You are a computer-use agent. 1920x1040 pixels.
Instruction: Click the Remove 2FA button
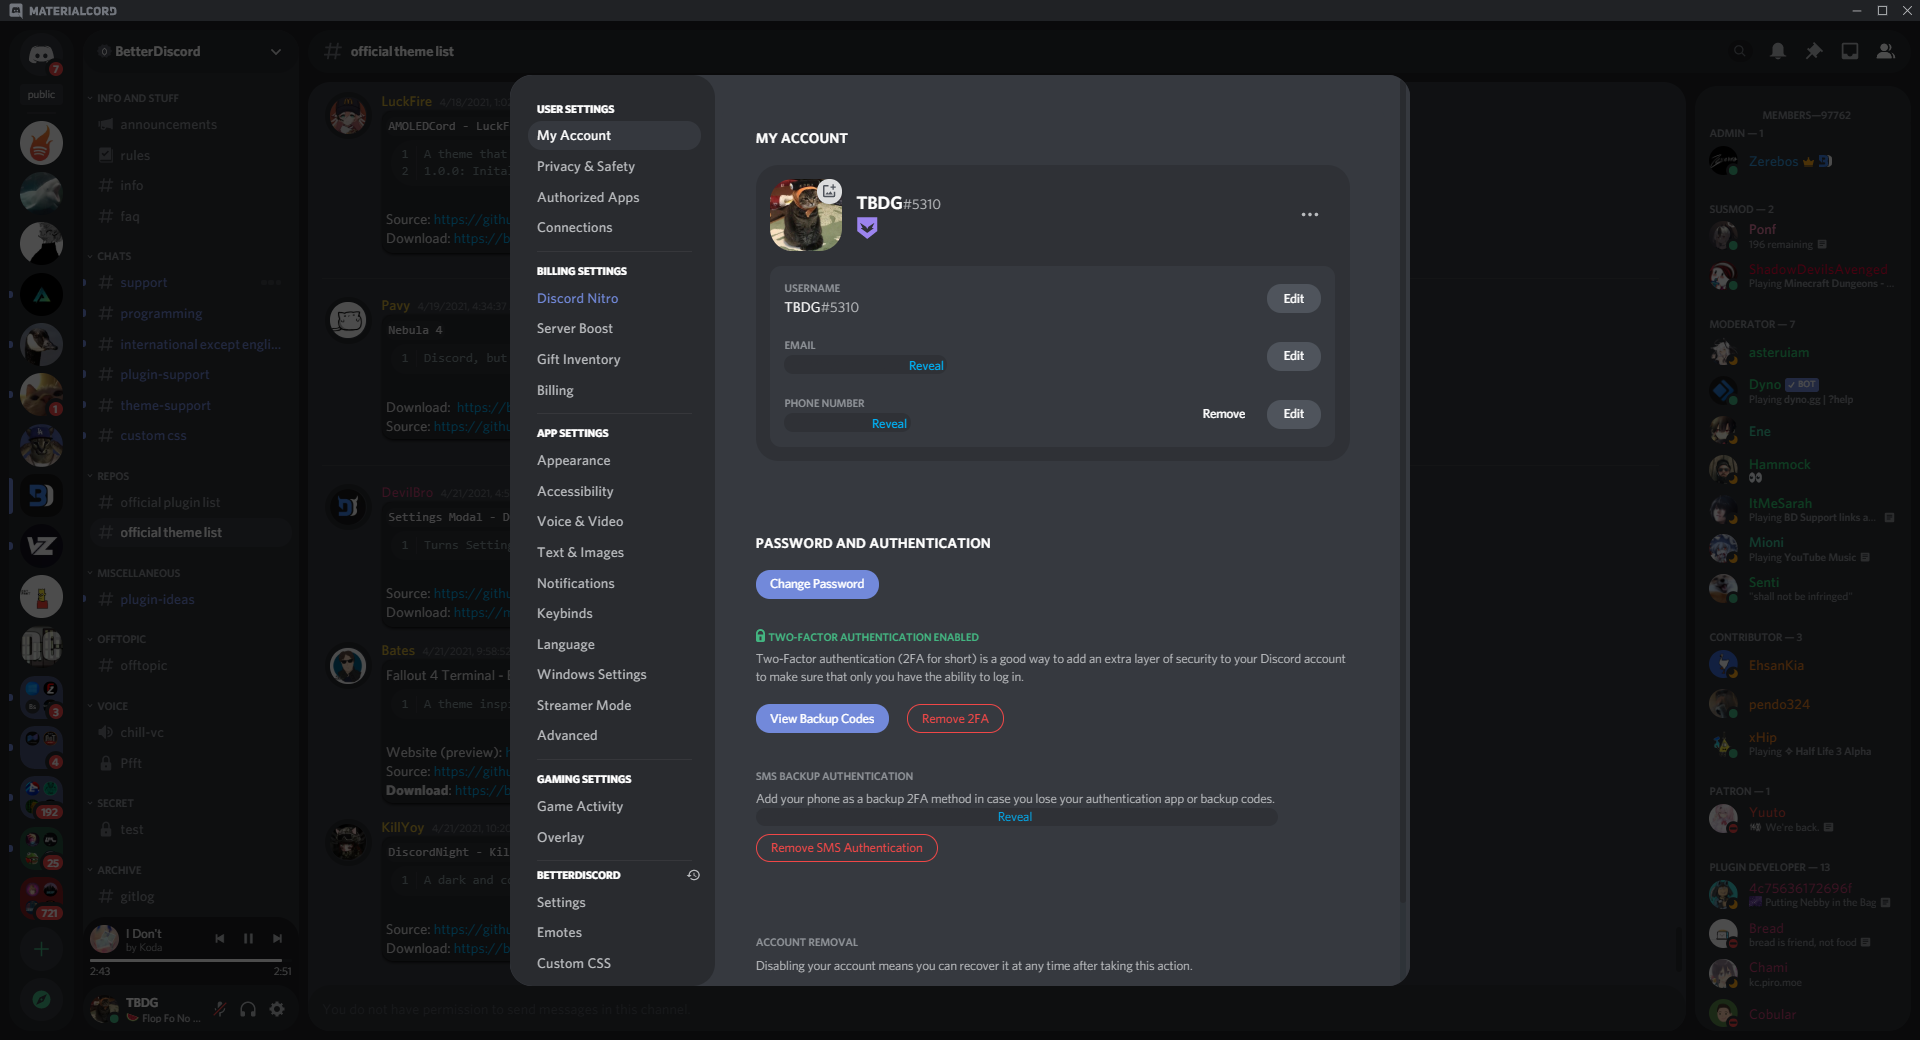coord(954,718)
